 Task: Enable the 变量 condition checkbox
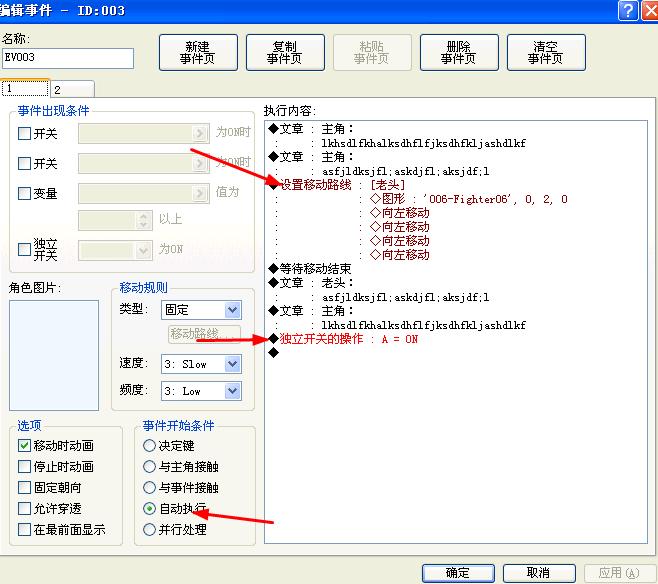click(x=24, y=193)
